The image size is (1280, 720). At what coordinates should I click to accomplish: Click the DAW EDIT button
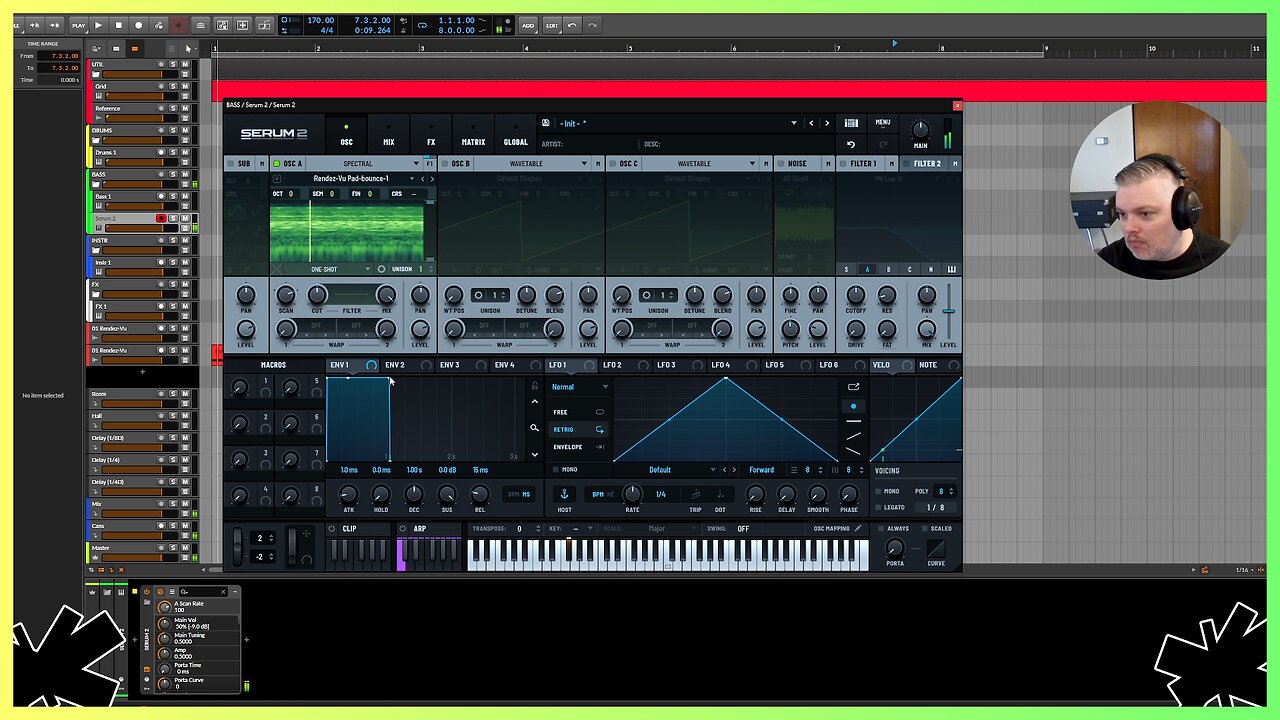tap(552, 25)
